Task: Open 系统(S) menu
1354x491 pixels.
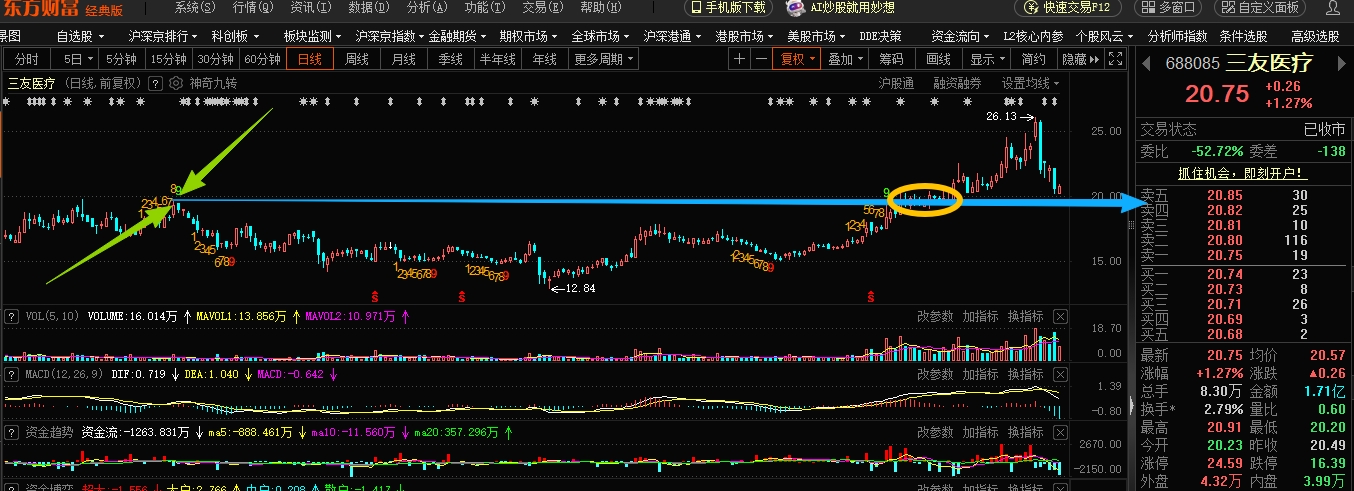Action: pos(194,8)
